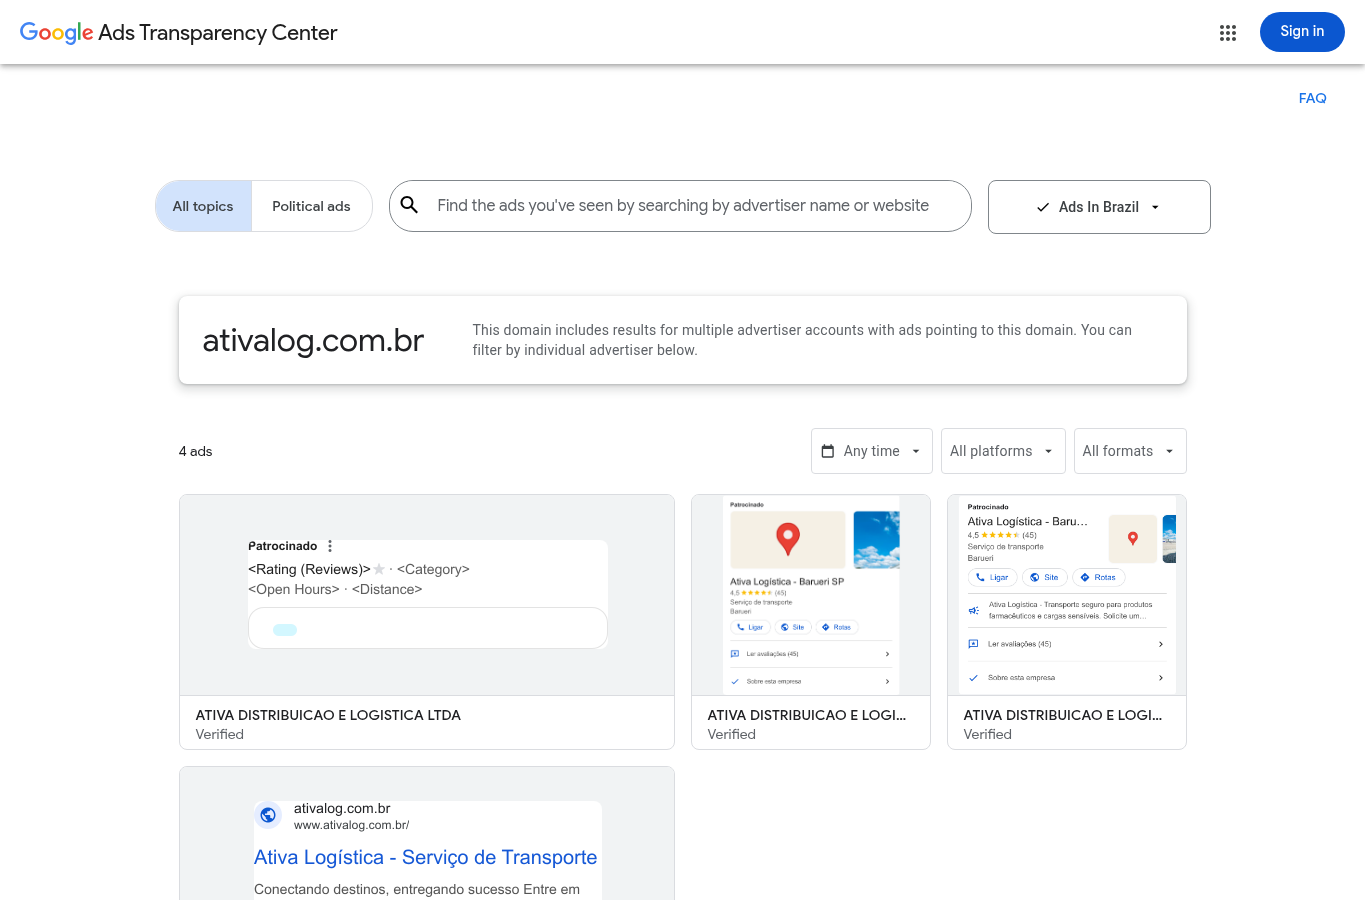This screenshot has height=900, width=1365.
Task: Expand the All formats filter
Action: click(x=1130, y=451)
